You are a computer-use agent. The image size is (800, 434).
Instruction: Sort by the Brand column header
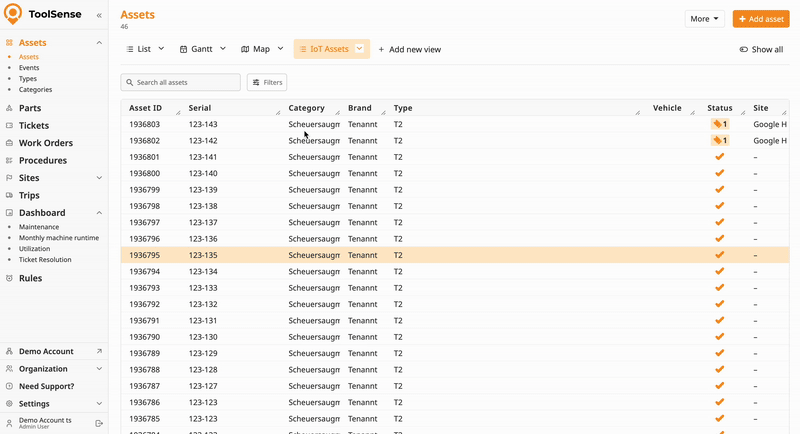[x=360, y=108]
